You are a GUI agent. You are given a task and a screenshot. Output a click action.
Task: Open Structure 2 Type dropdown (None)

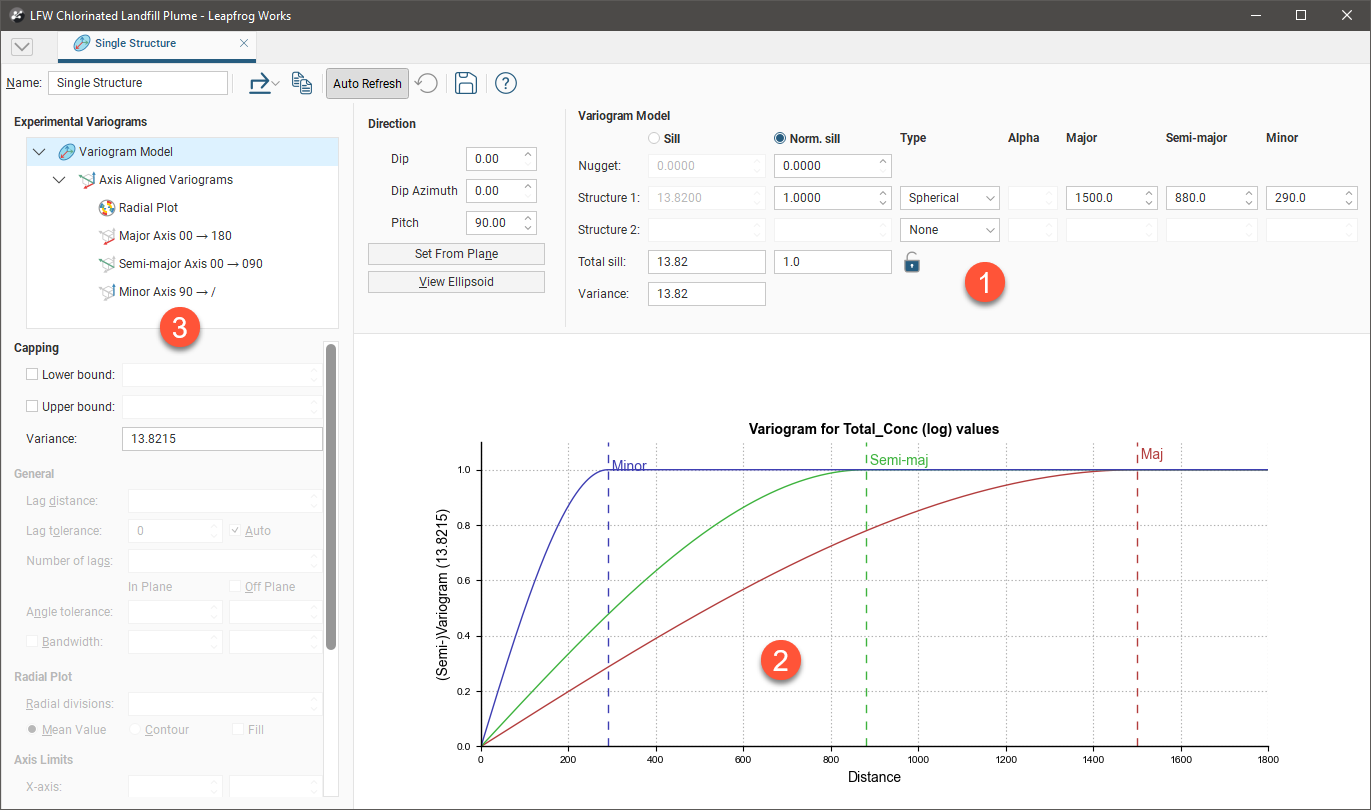tap(949, 230)
